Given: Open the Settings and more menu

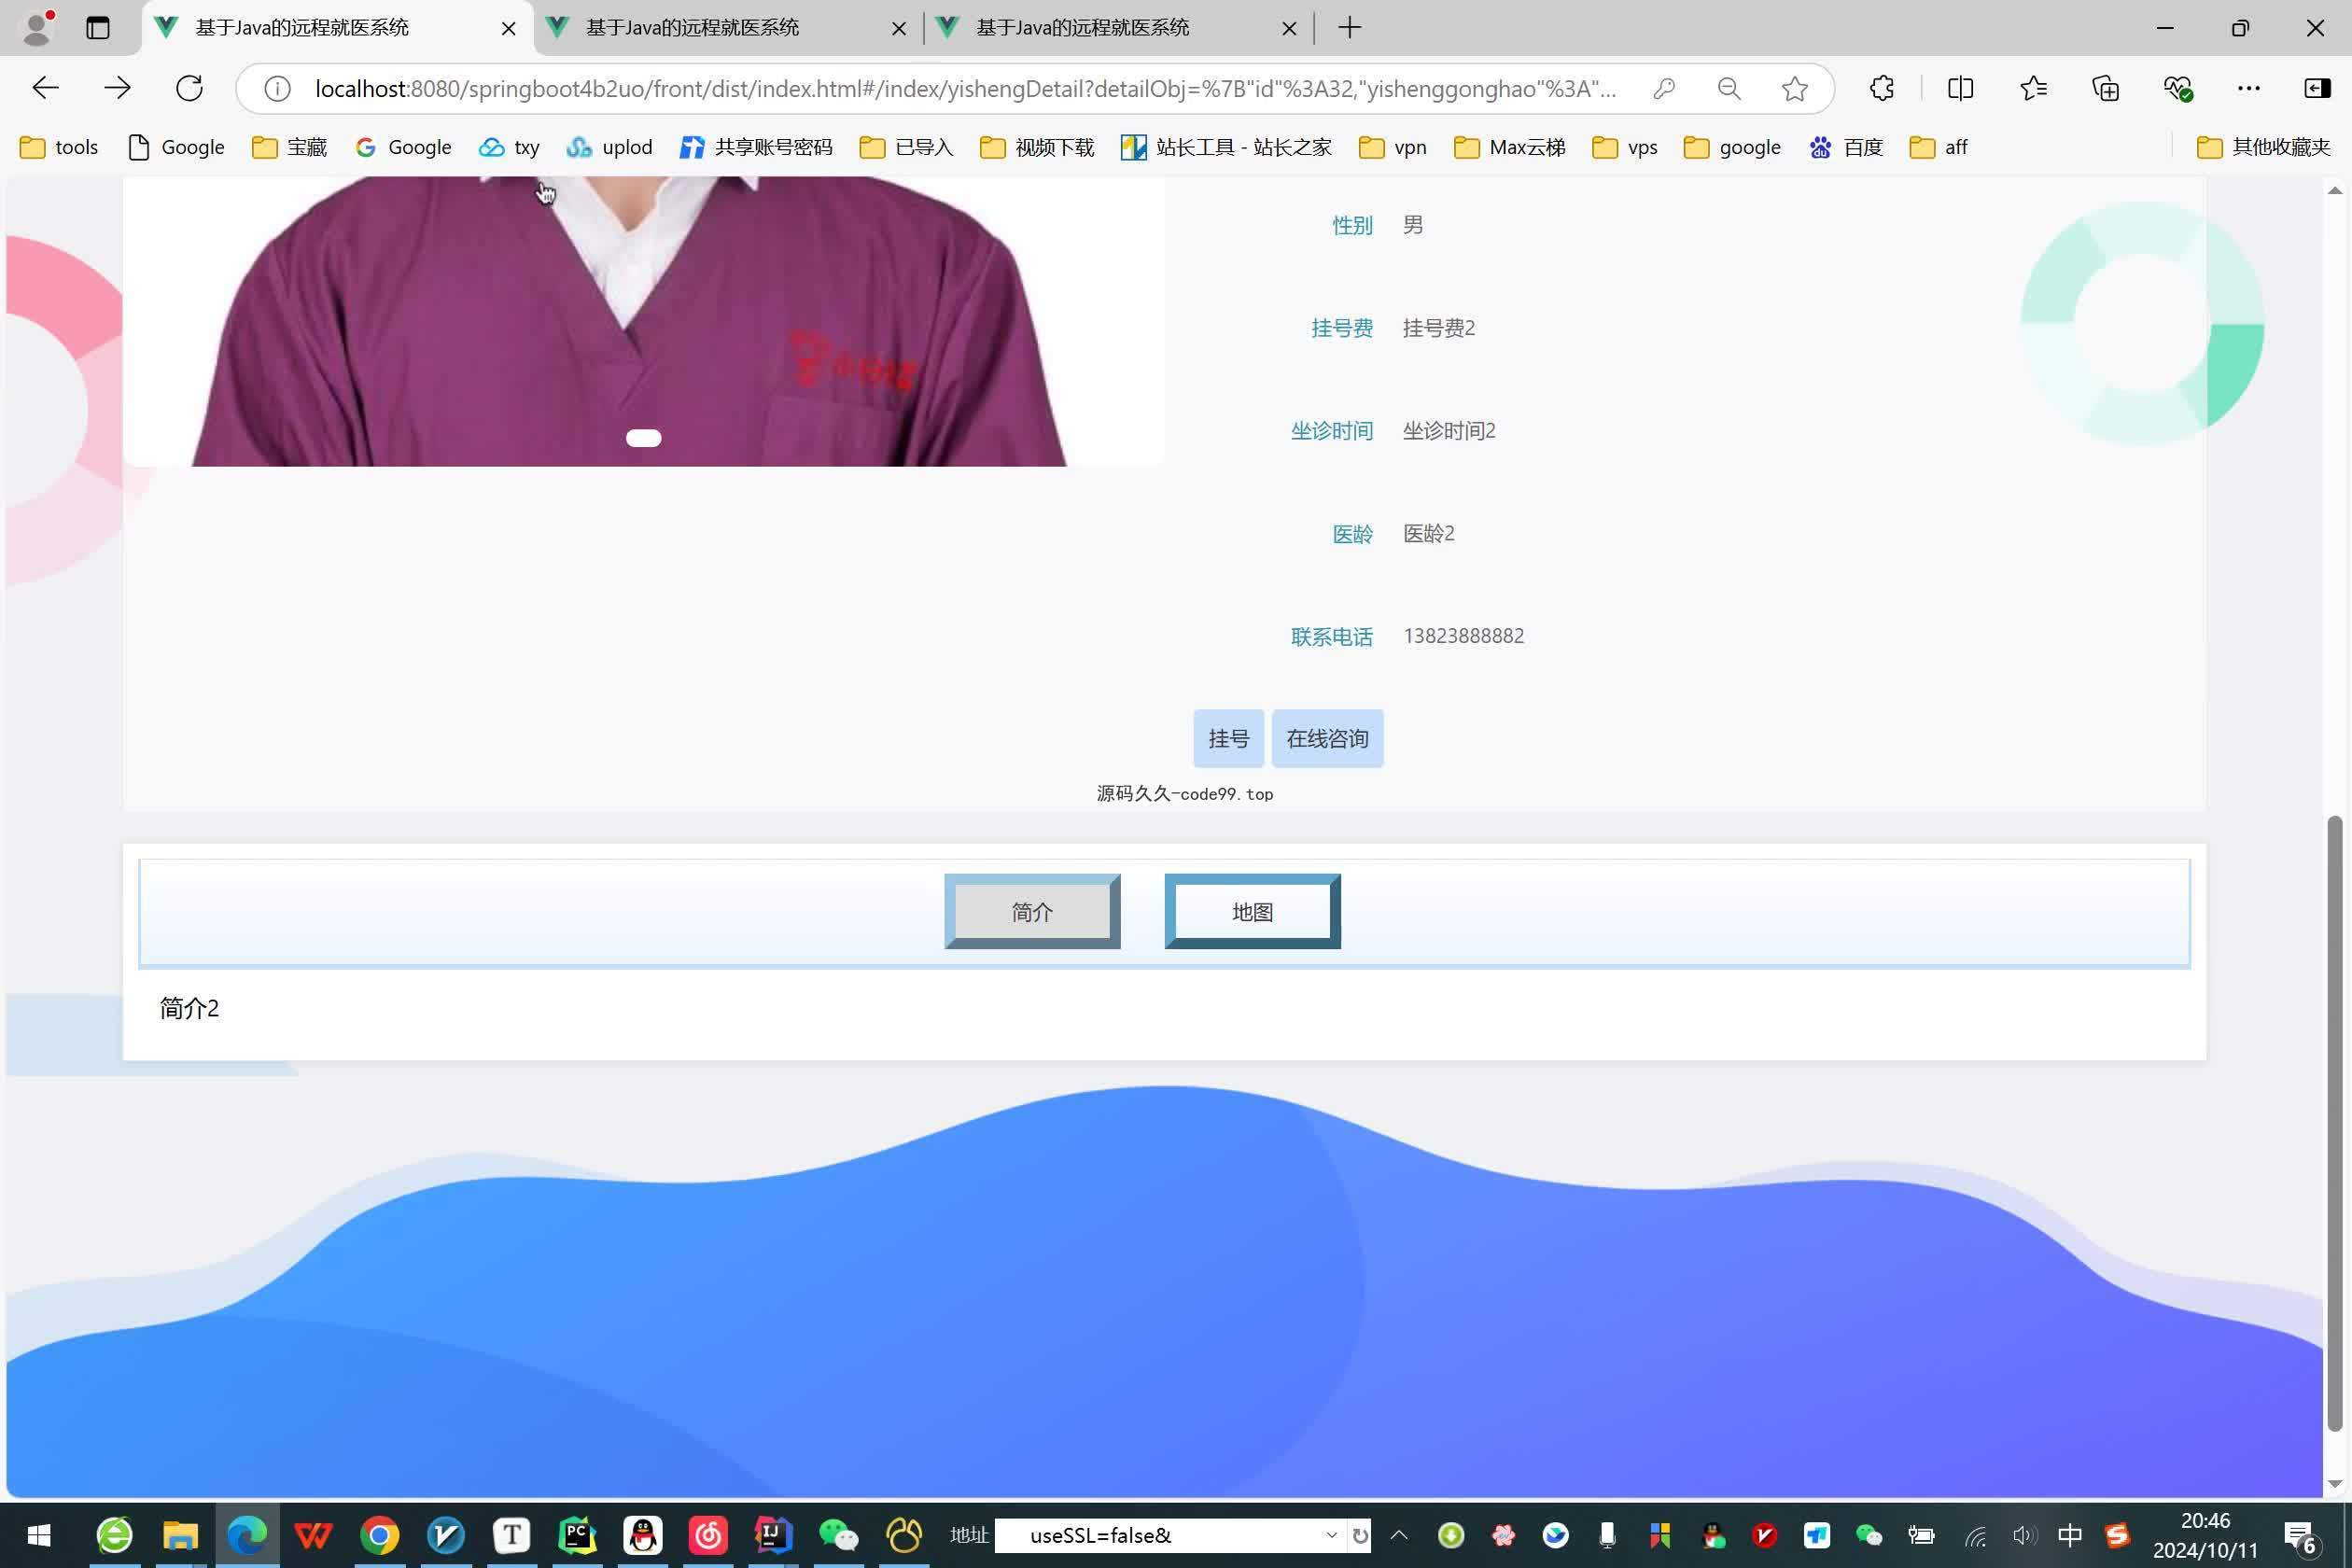Looking at the screenshot, I should tap(2249, 88).
